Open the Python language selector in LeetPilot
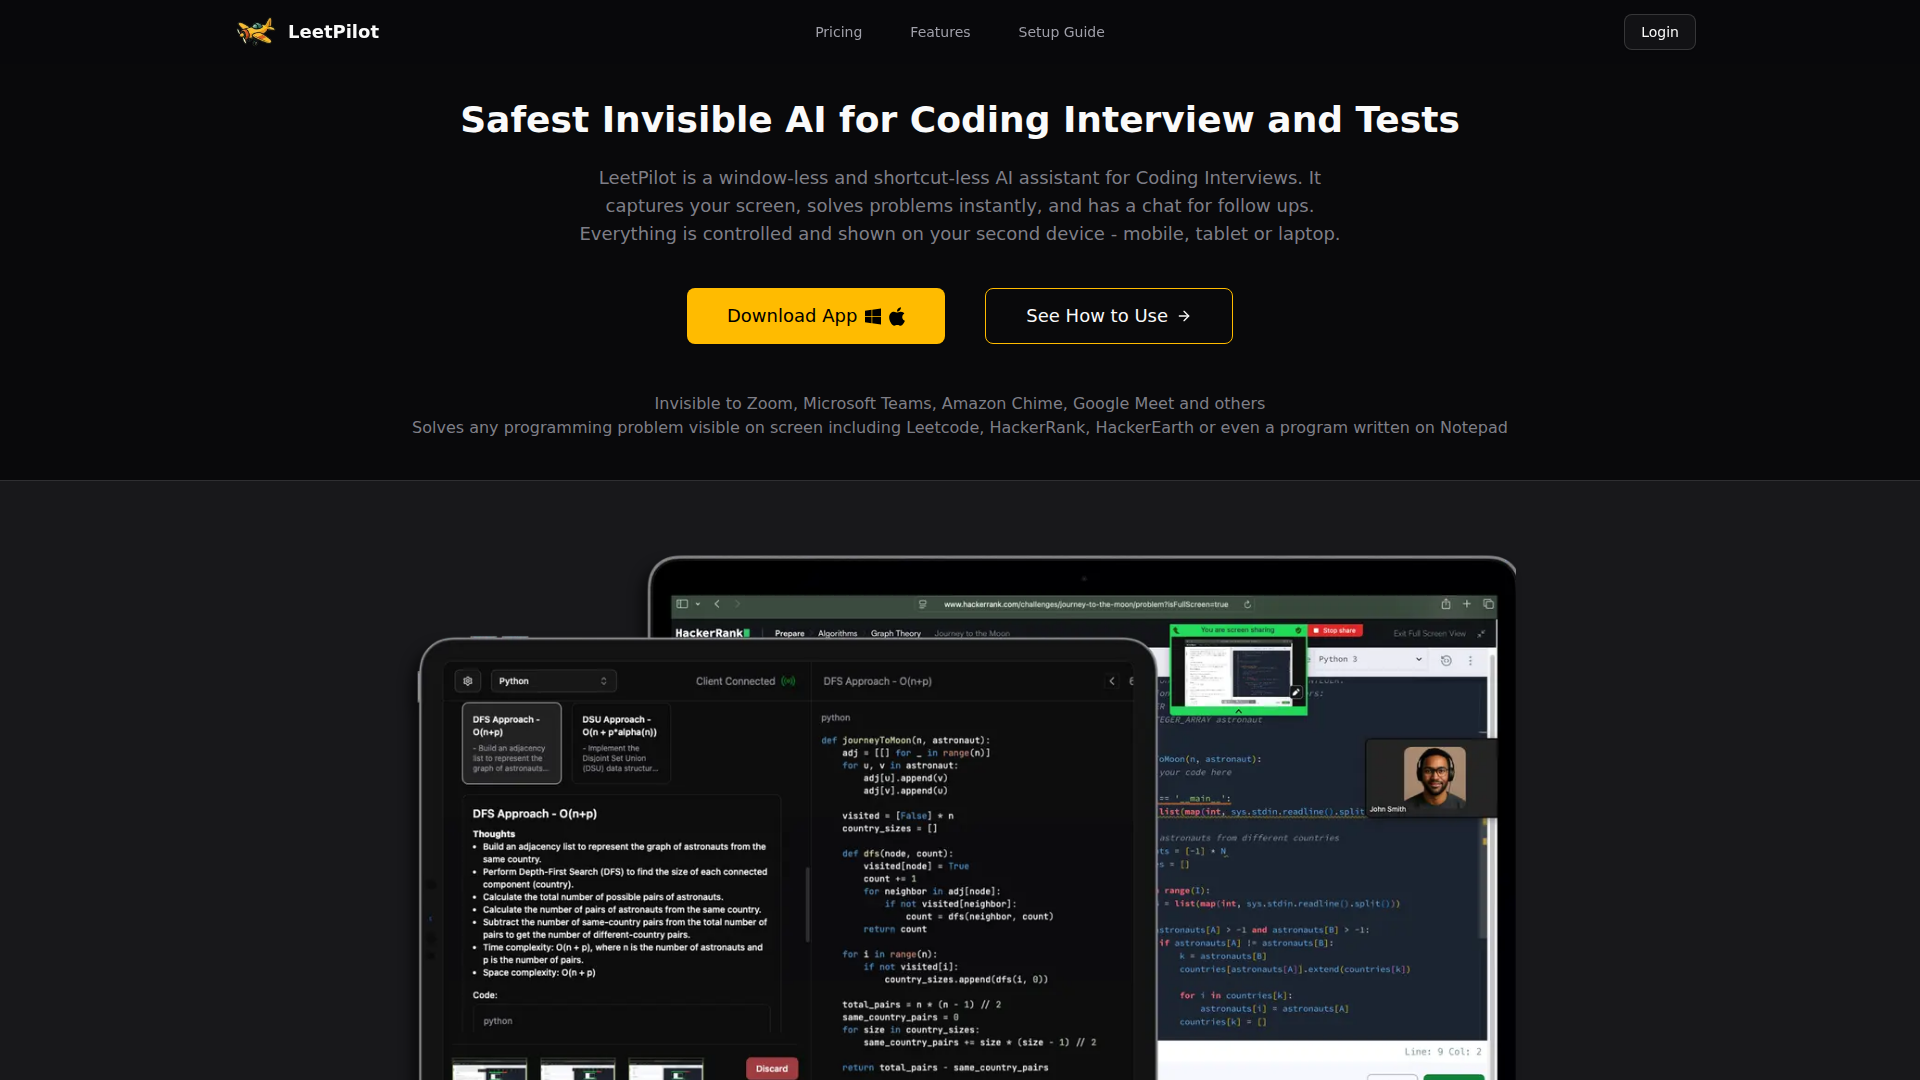The width and height of the screenshot is (1920, 1080). [x=553, y=680]
